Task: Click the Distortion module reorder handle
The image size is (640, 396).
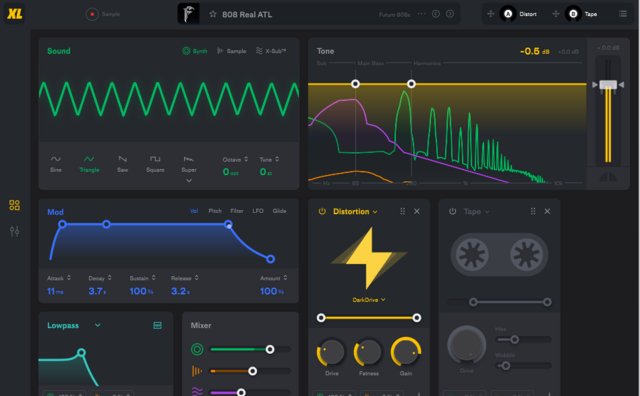Action: pyautogui.click(x=402, y=211)
